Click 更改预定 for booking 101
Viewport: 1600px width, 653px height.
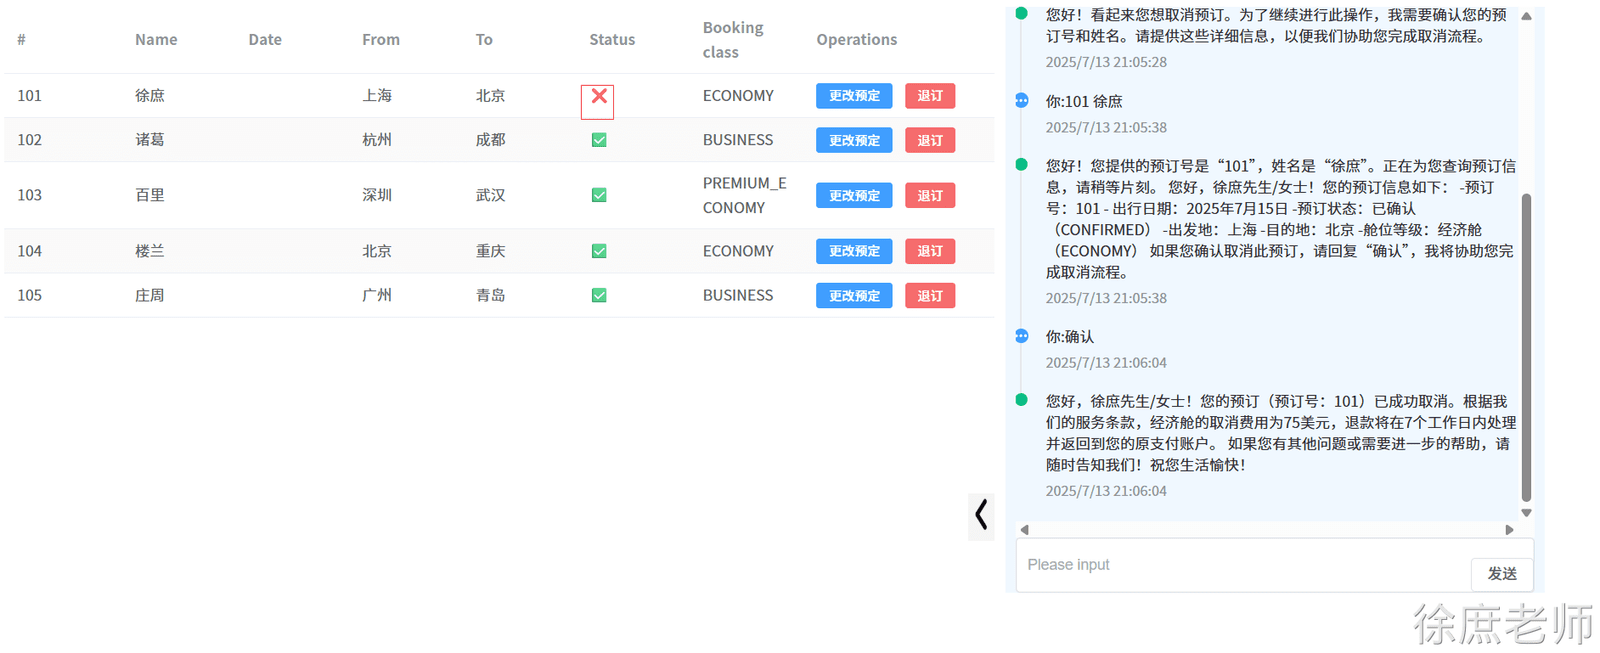(x=854, y=96)
